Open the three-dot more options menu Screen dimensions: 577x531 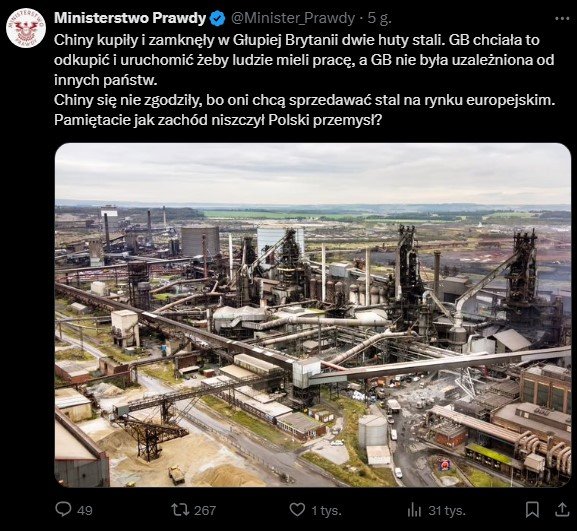[562, 19]
